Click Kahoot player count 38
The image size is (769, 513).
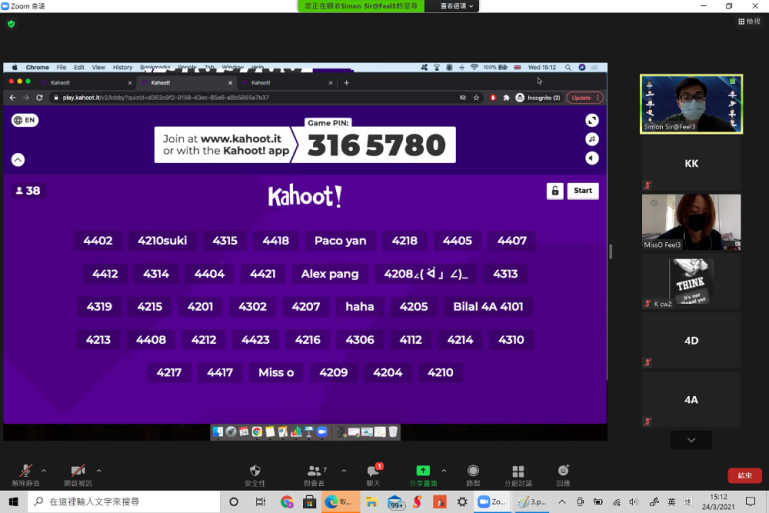pos(28,191)
